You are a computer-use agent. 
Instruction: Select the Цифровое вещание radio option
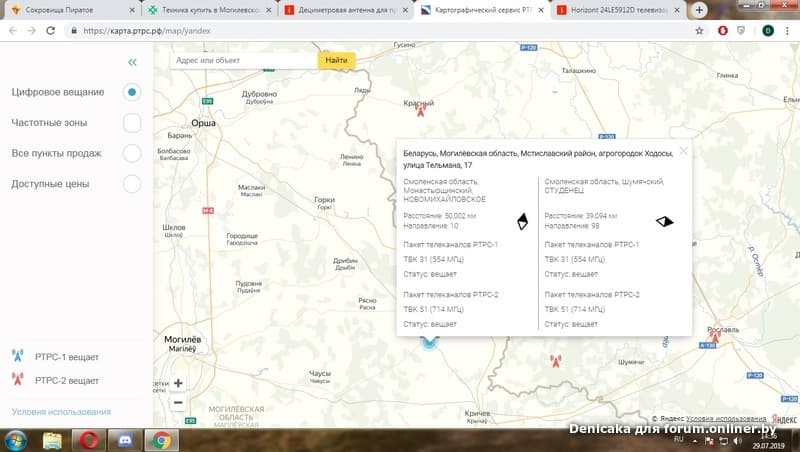point(132,92)
